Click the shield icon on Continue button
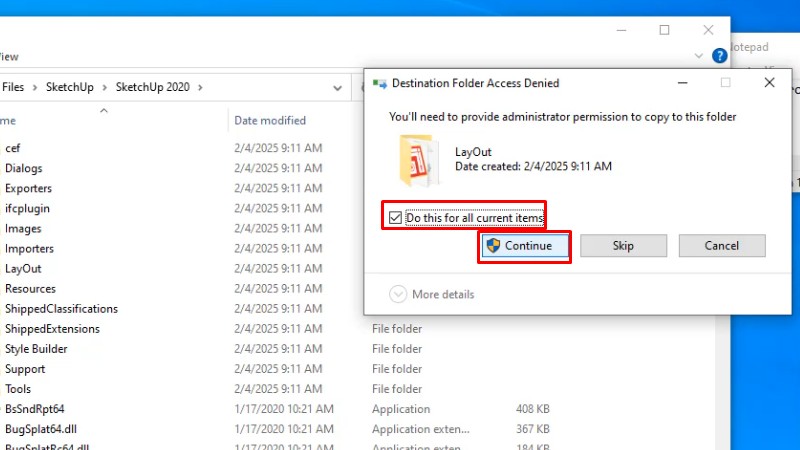Viewport: 800px width, 450px height. [x=493, y=245]
